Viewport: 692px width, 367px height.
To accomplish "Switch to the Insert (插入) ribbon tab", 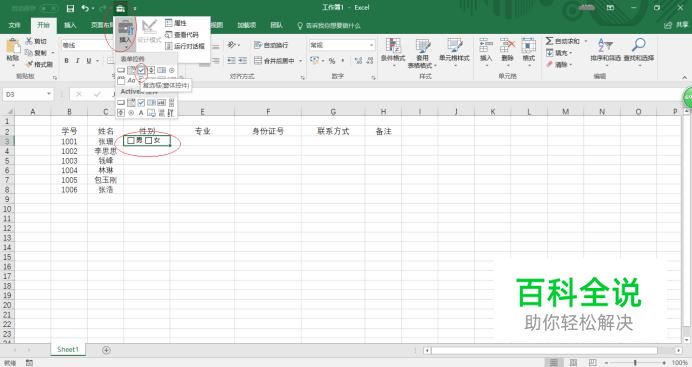I will (70, 25).
